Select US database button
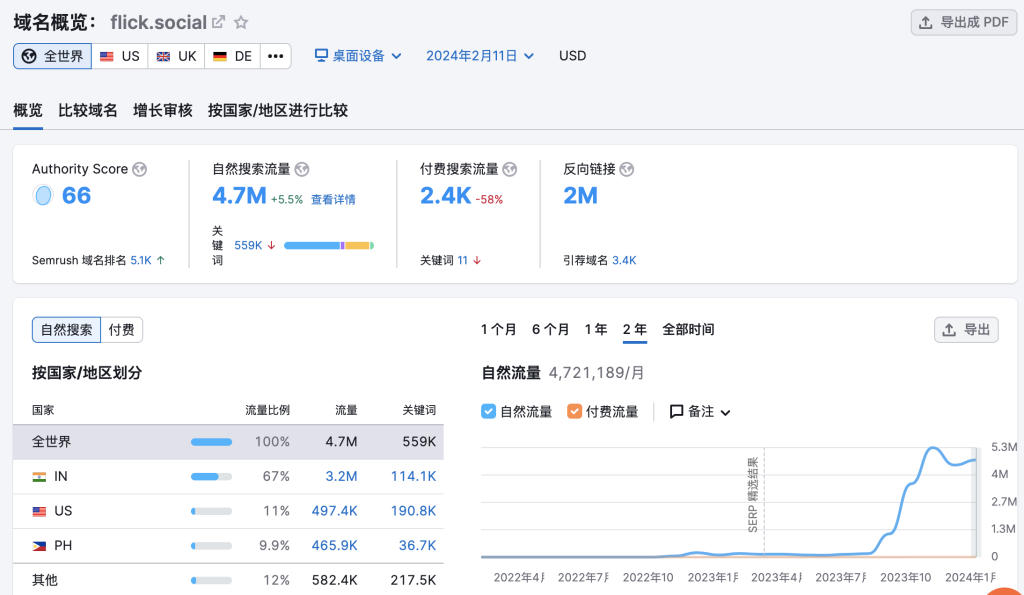The height and width of the screenshot is (595, 1024). point(120,56)
